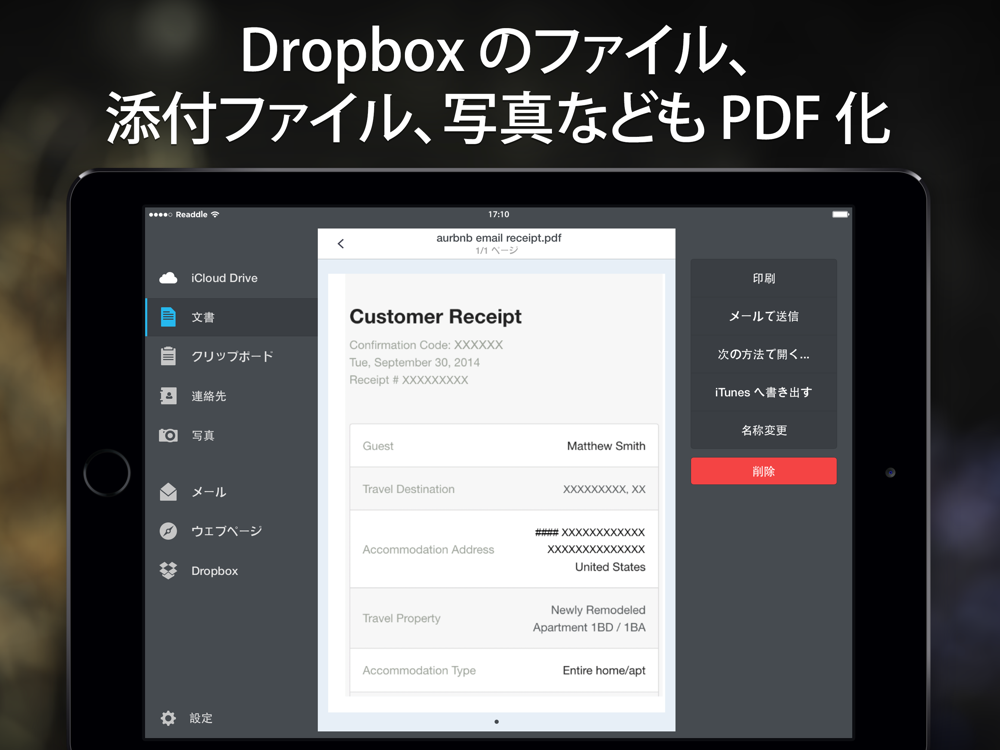1000x750 pixels.
Task: Tap the 17:10 clock in the status bar
Action: (499, 214)
